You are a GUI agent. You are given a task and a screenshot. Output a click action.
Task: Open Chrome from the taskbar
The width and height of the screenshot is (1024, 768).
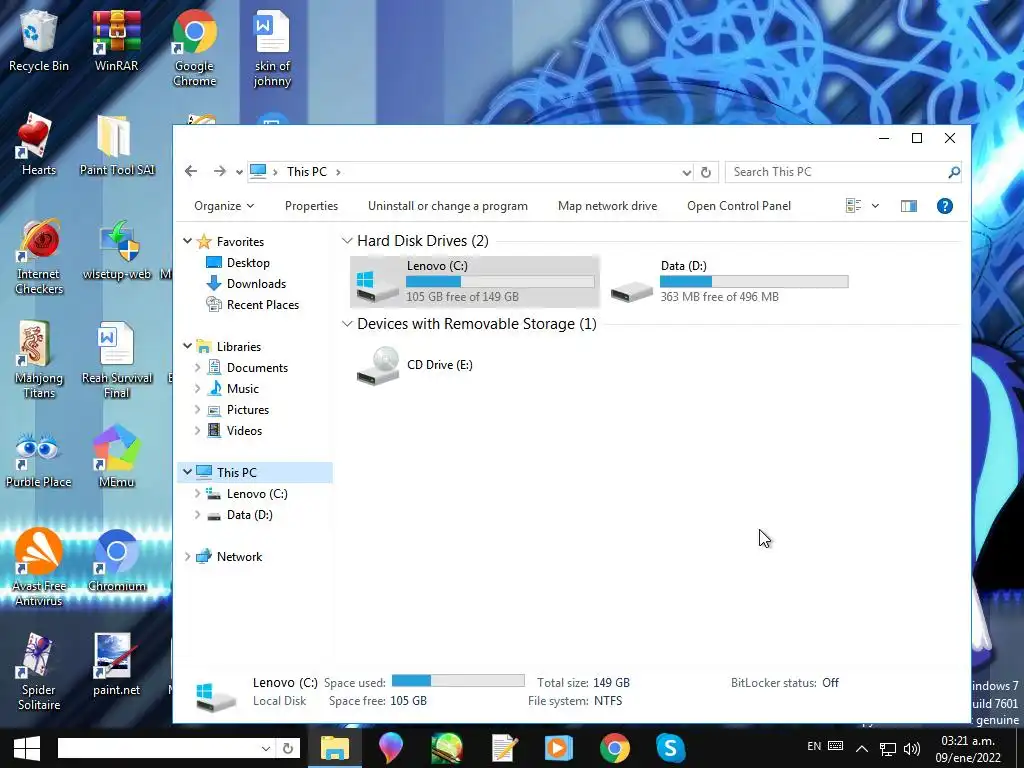(615, 748)
